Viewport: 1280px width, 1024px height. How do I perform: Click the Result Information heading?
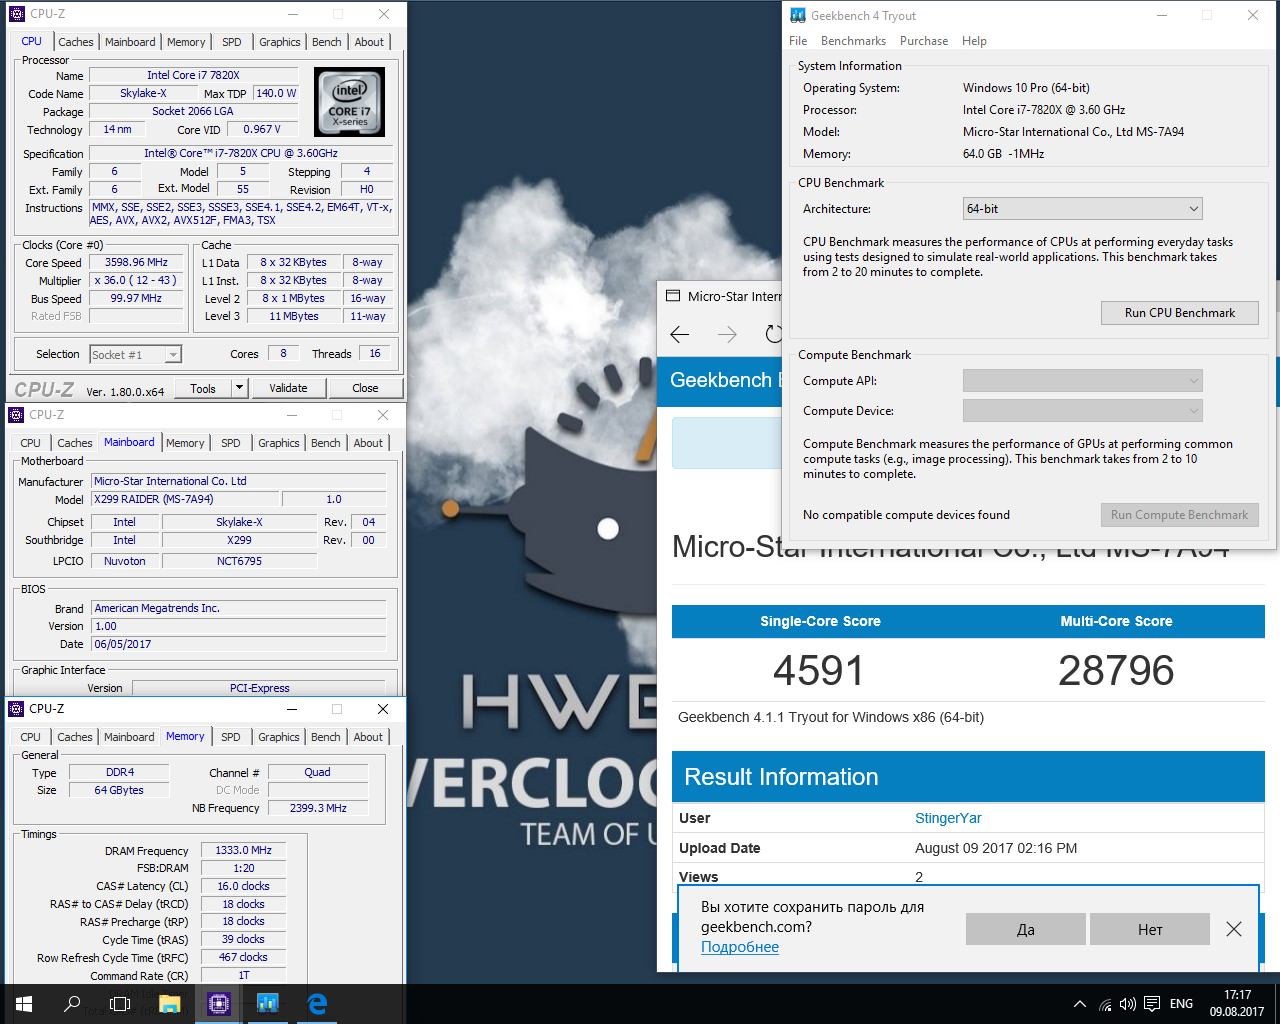pyautogui.click(x=781, y=777)
